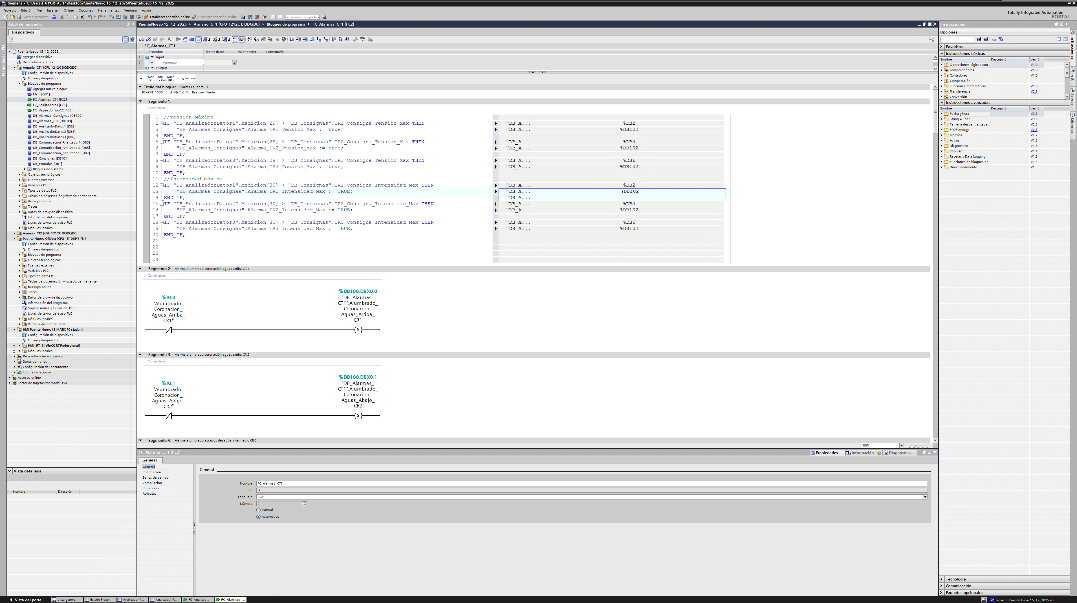Switch to Información tab in inspector
Viewport: 1077px width, 603px height.
pos(863,453)
